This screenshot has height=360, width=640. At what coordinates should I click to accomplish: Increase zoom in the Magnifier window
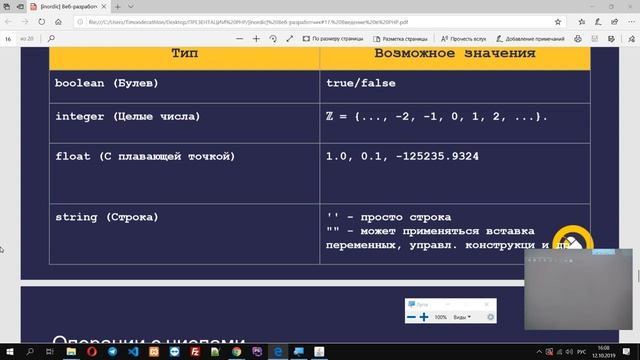424,317
